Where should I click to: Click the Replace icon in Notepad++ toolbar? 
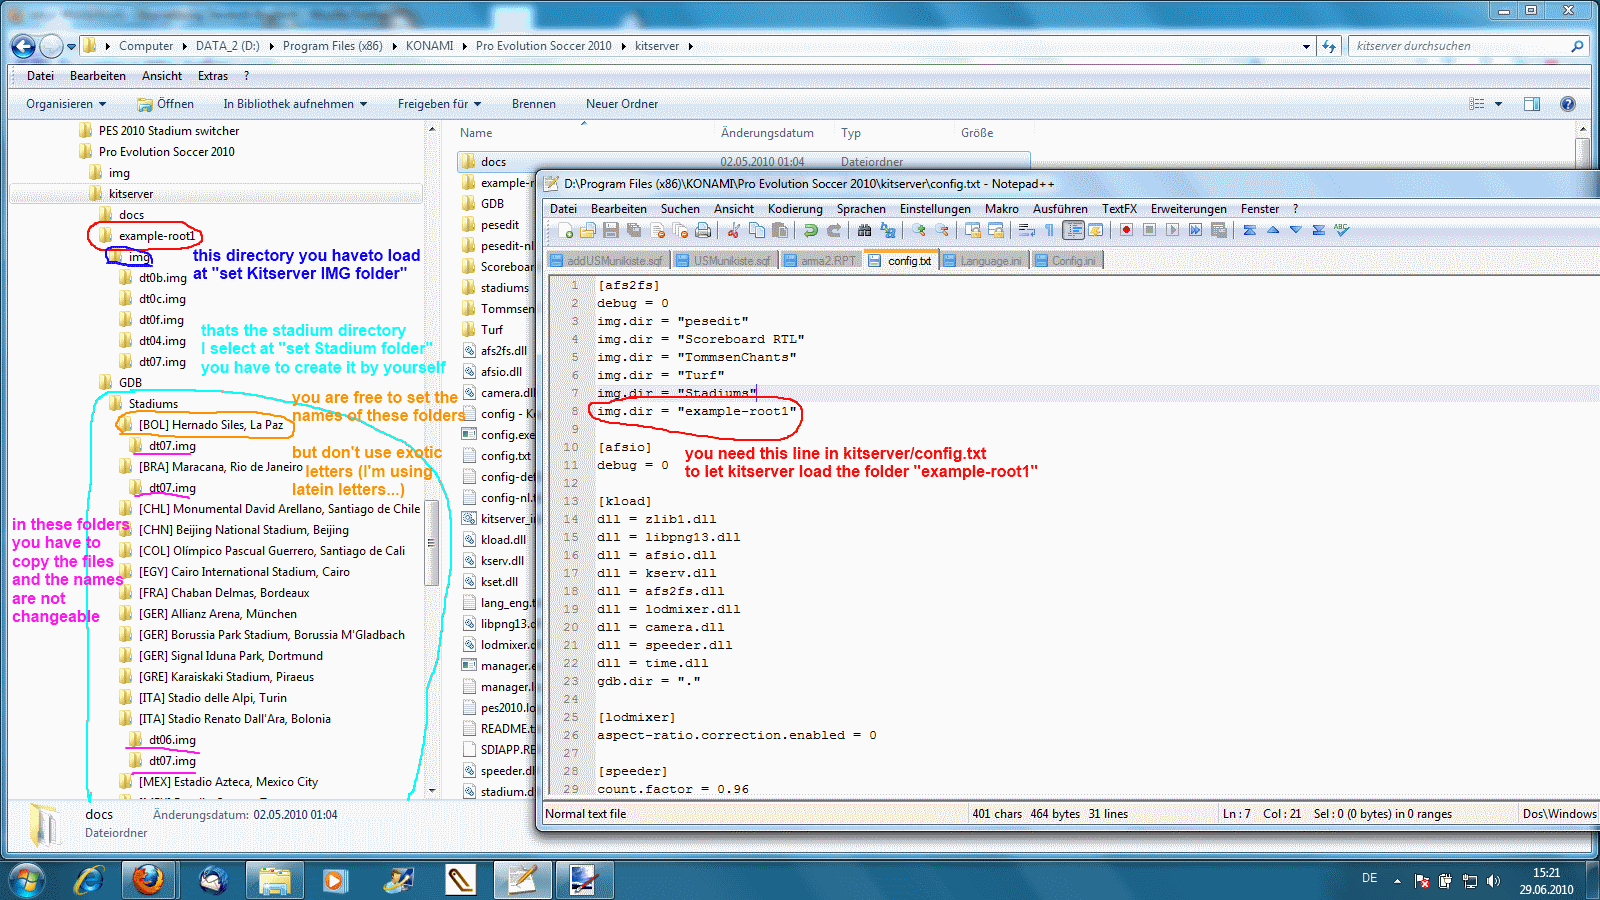pyautogui.click(x=887, y=230)
